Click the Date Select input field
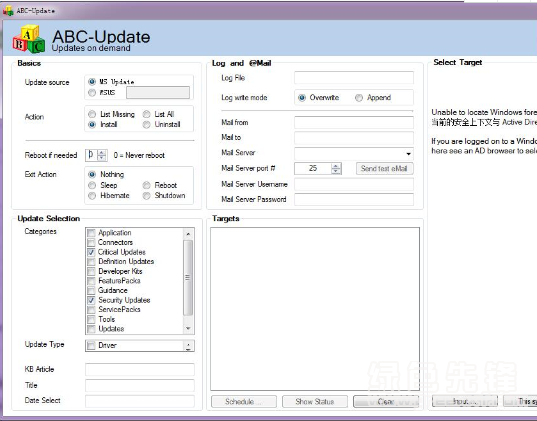The height and width of the screenshot is (421, 537). pos(140,401)
